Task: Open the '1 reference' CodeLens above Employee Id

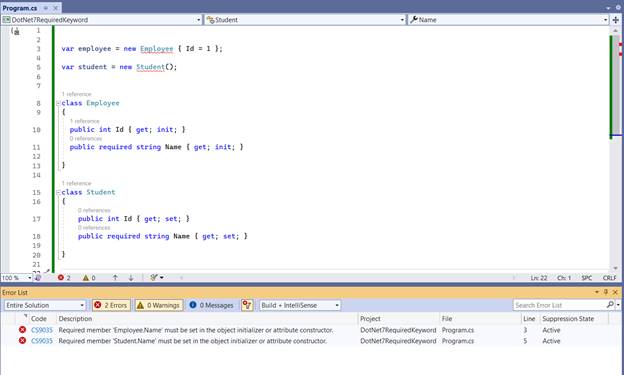Action: coord(84,121)
